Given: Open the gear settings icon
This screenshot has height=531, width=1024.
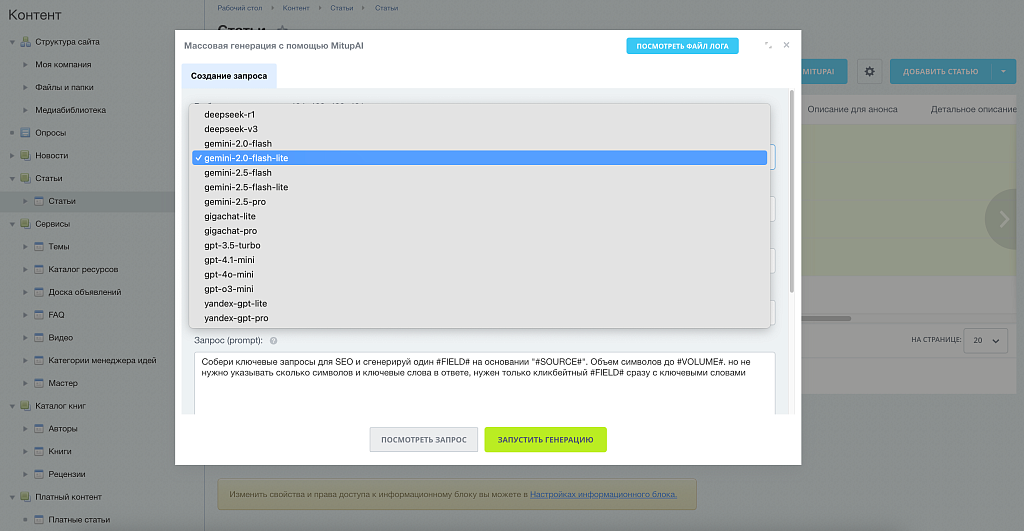Looking at the screenshot, I should 869,72.
